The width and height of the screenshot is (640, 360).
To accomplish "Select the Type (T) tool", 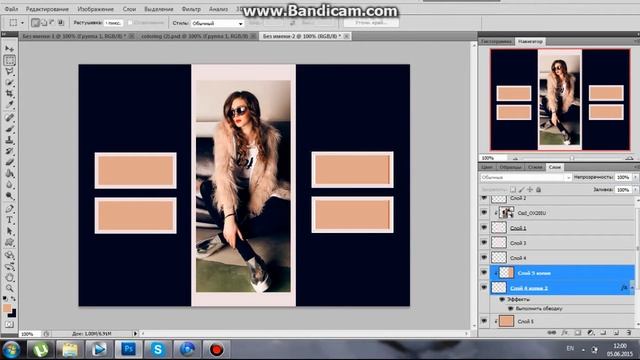I will tap(9, 220).
